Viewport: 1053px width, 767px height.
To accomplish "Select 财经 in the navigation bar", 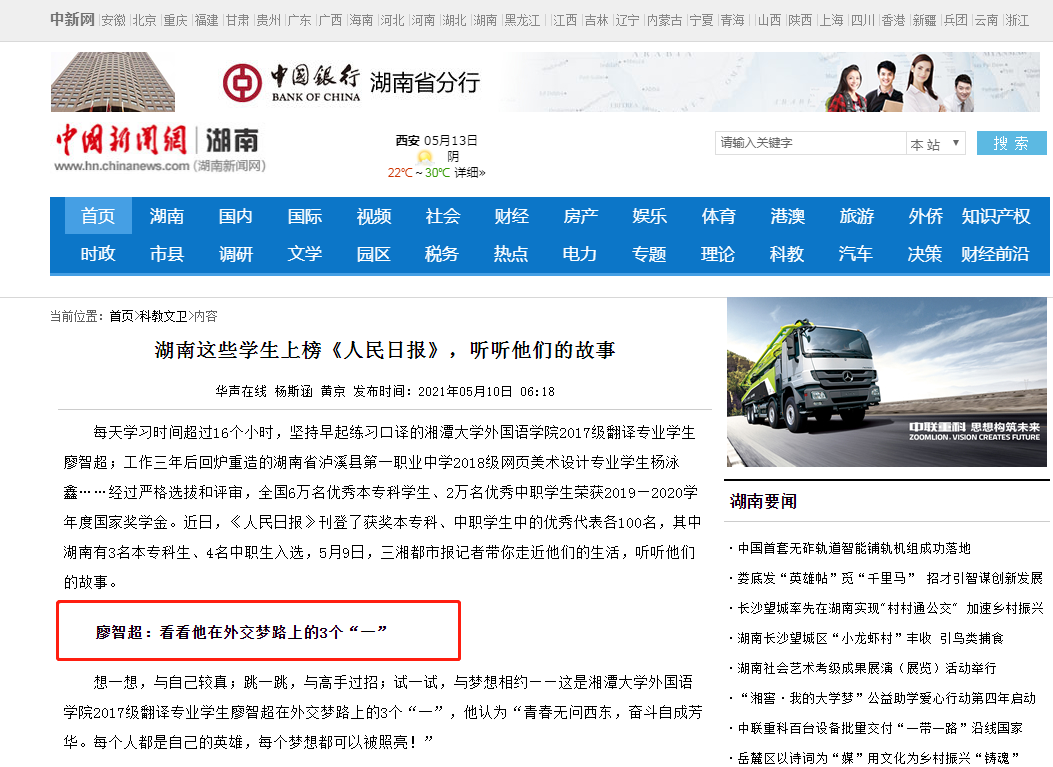I will coord(511,216).
